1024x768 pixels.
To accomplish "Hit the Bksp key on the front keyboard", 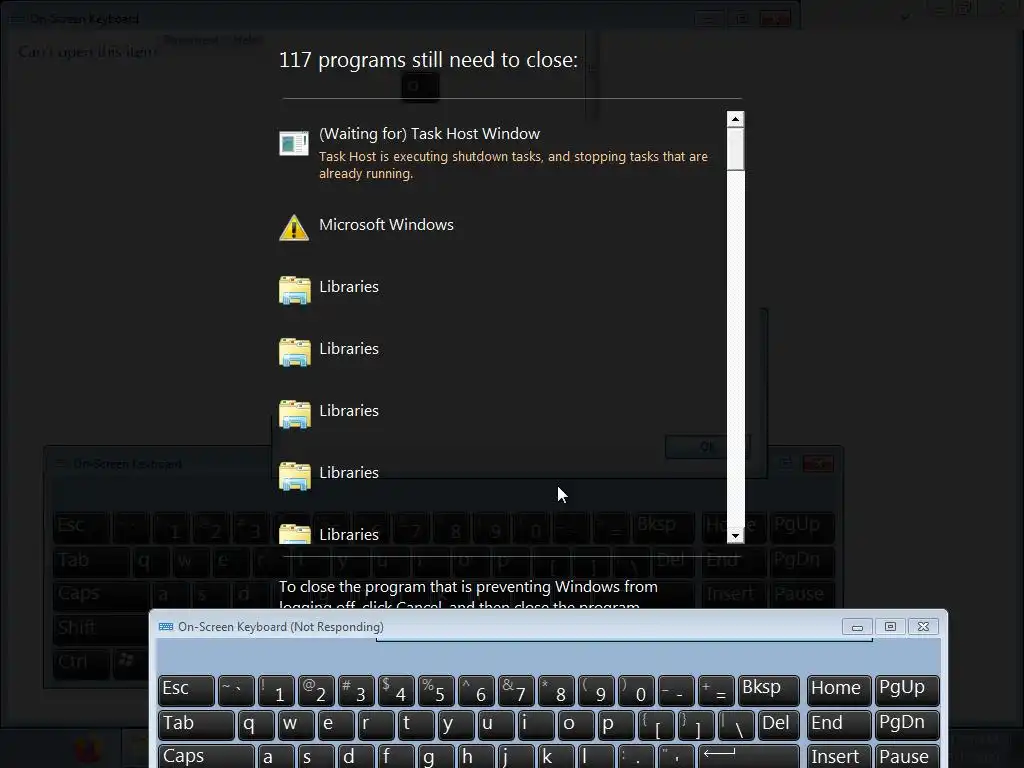I will tap(769, 690).
